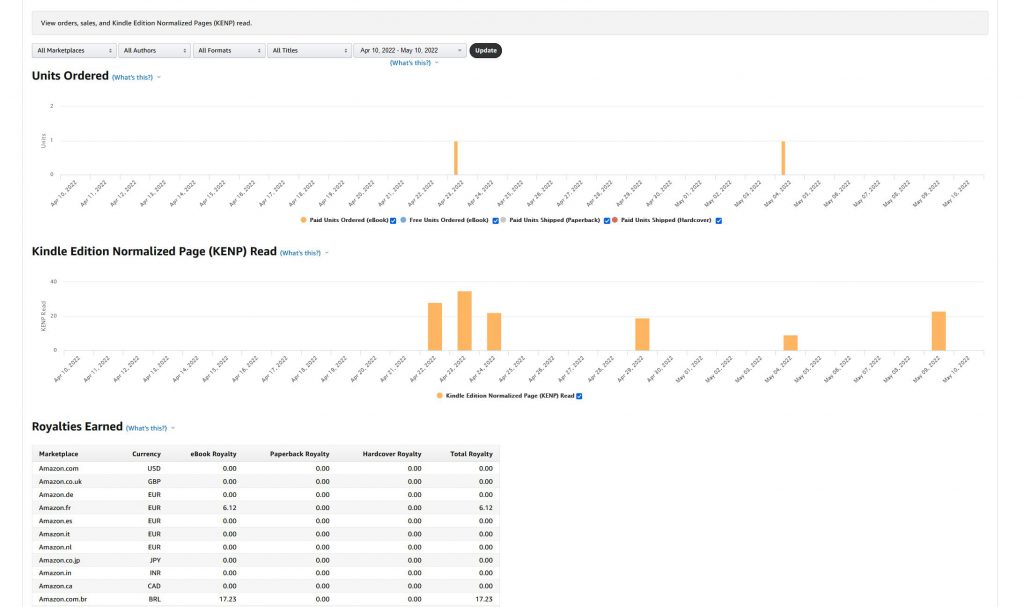Click the tallest KENP Read bar
This screenshot has width=1024, height=607.
coord(464,320)
